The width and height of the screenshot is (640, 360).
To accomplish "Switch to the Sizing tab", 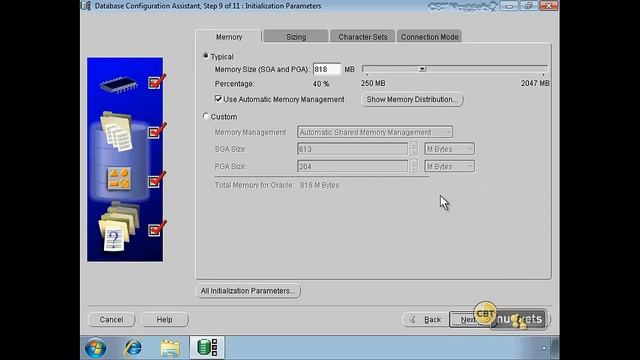I will pyautogui.click(x=296, y=37).
